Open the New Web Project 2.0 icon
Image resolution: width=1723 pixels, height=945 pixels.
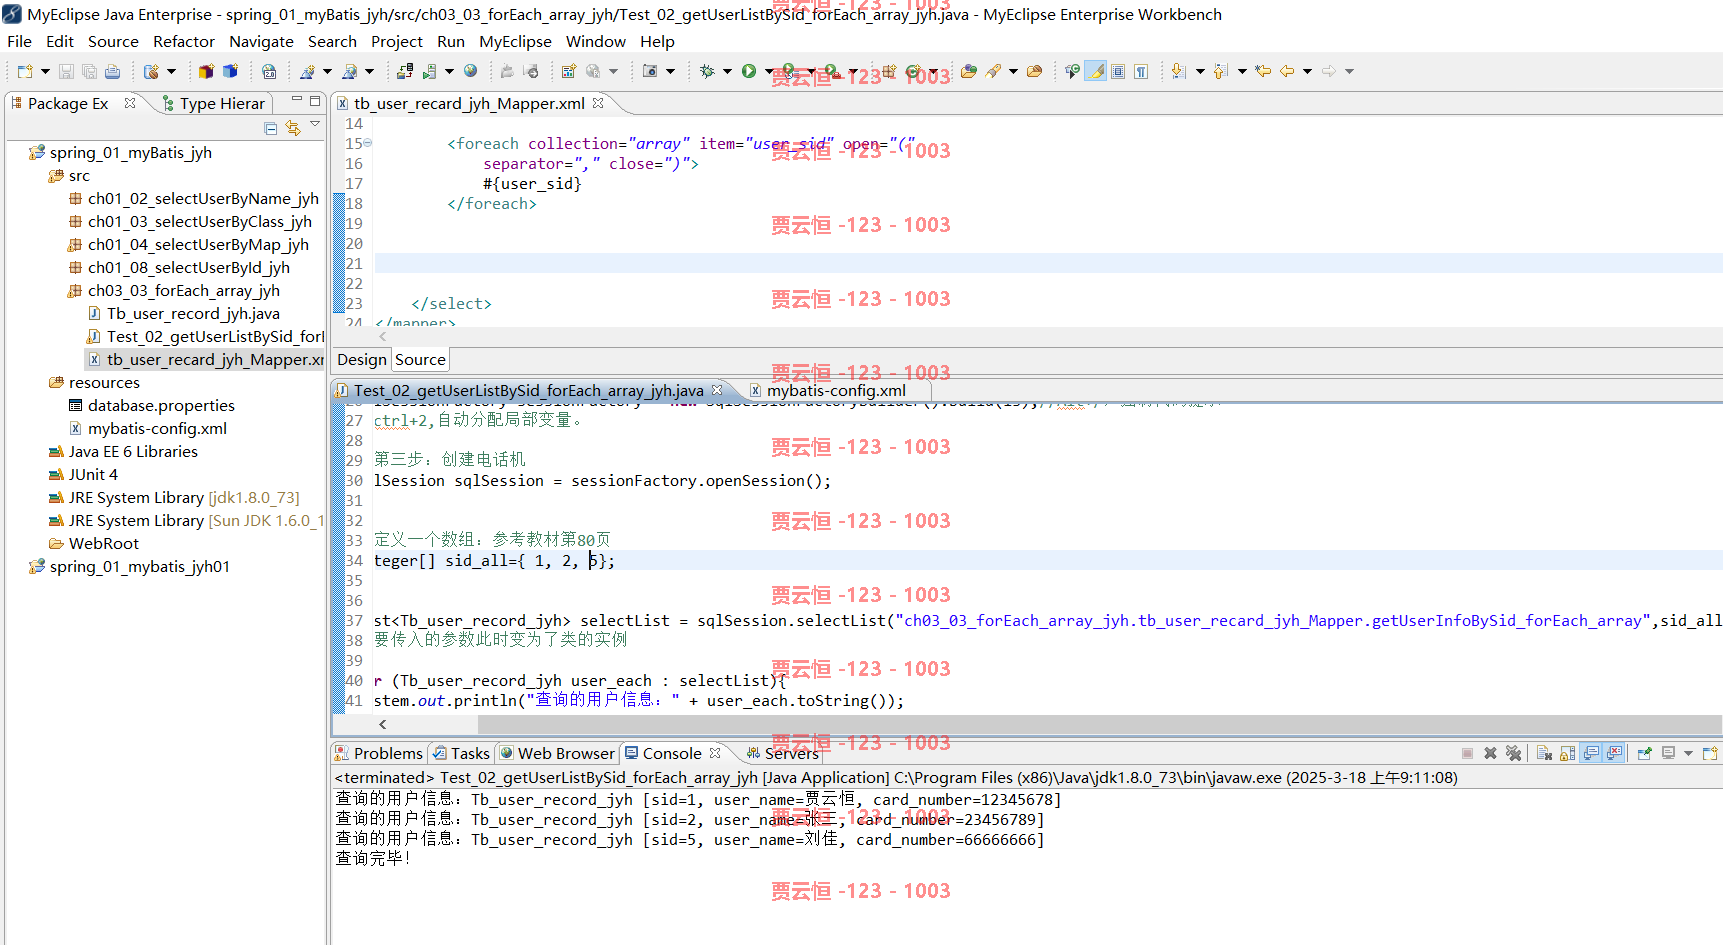269,71
